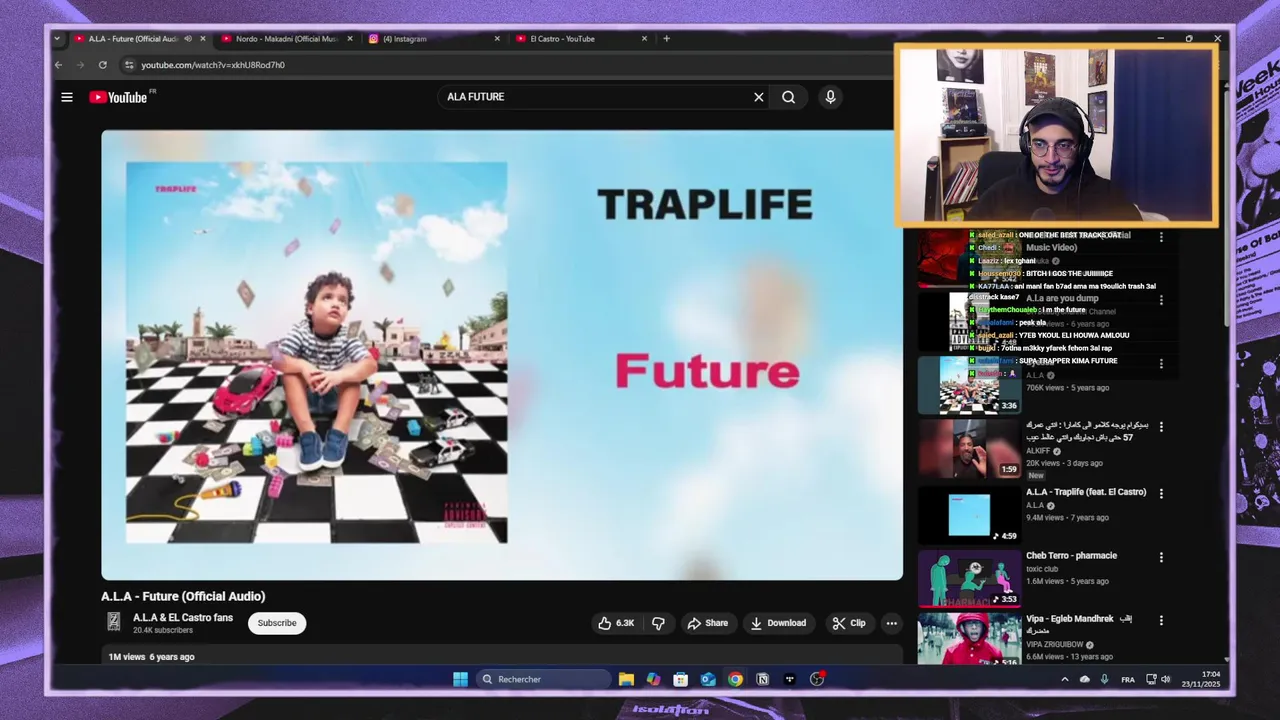1280x720 pixels.
Task: Open A.L.A & EL Castro fans channel avatar
Action: [x=114, y=623]
